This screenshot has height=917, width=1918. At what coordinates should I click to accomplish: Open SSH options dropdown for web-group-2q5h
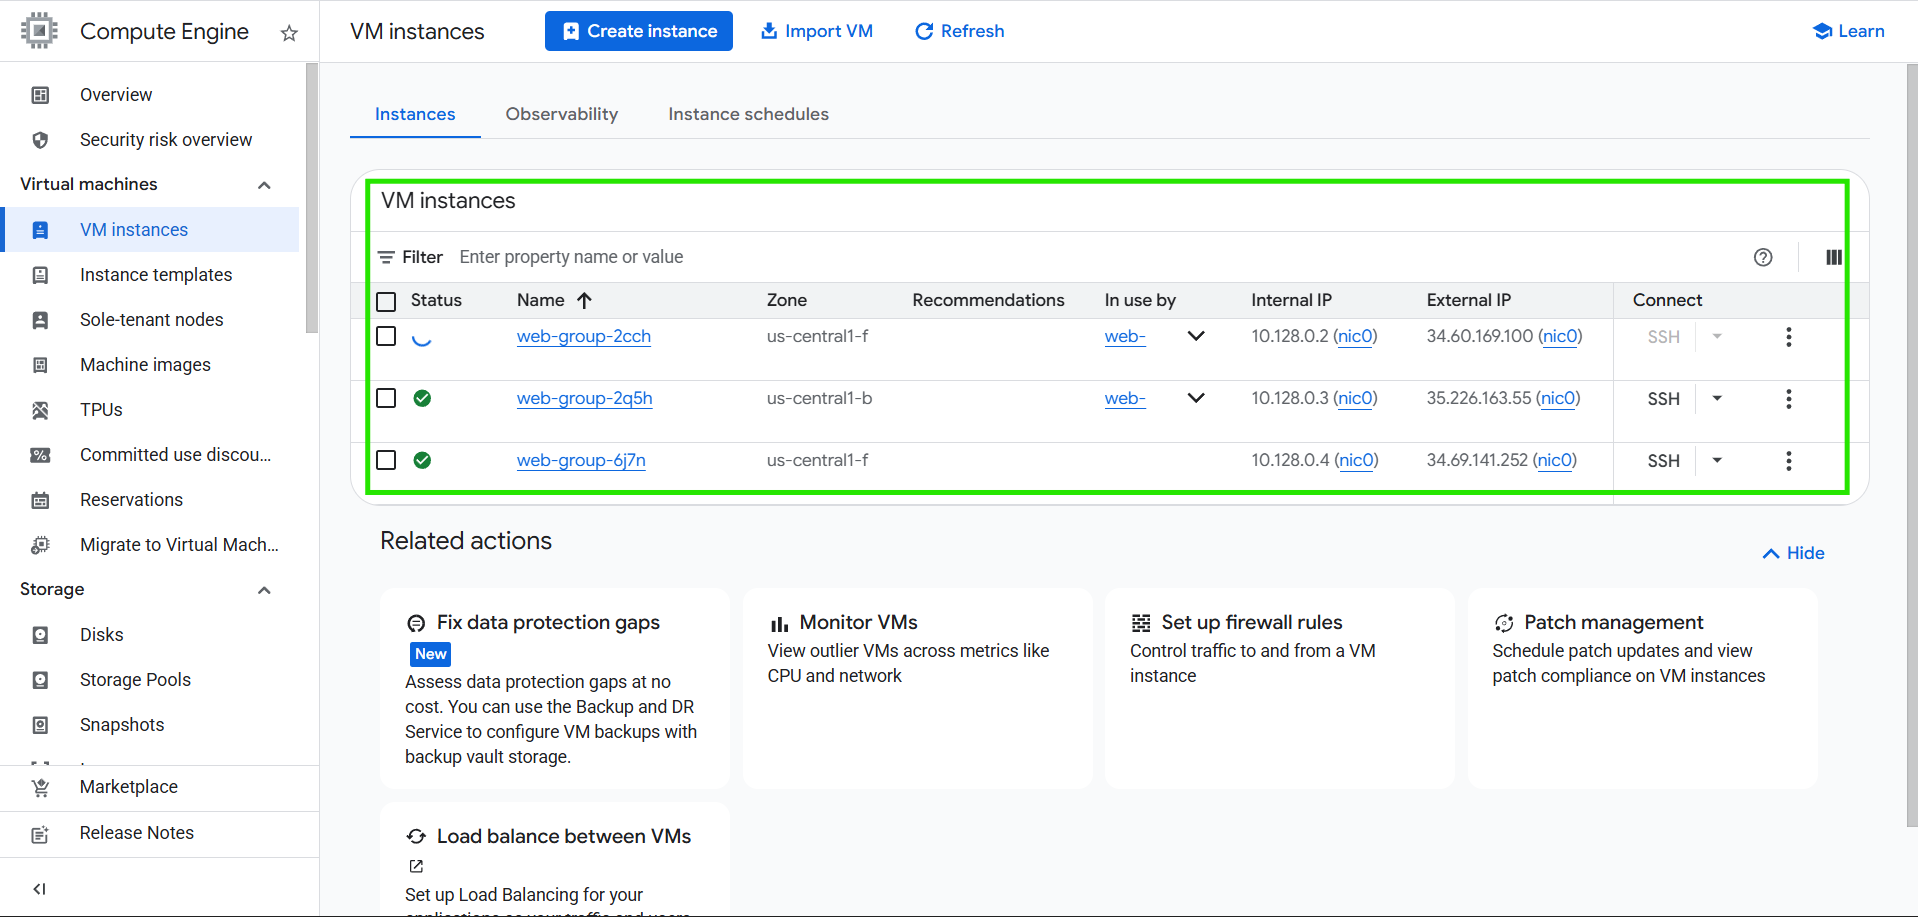[1717, 399]
